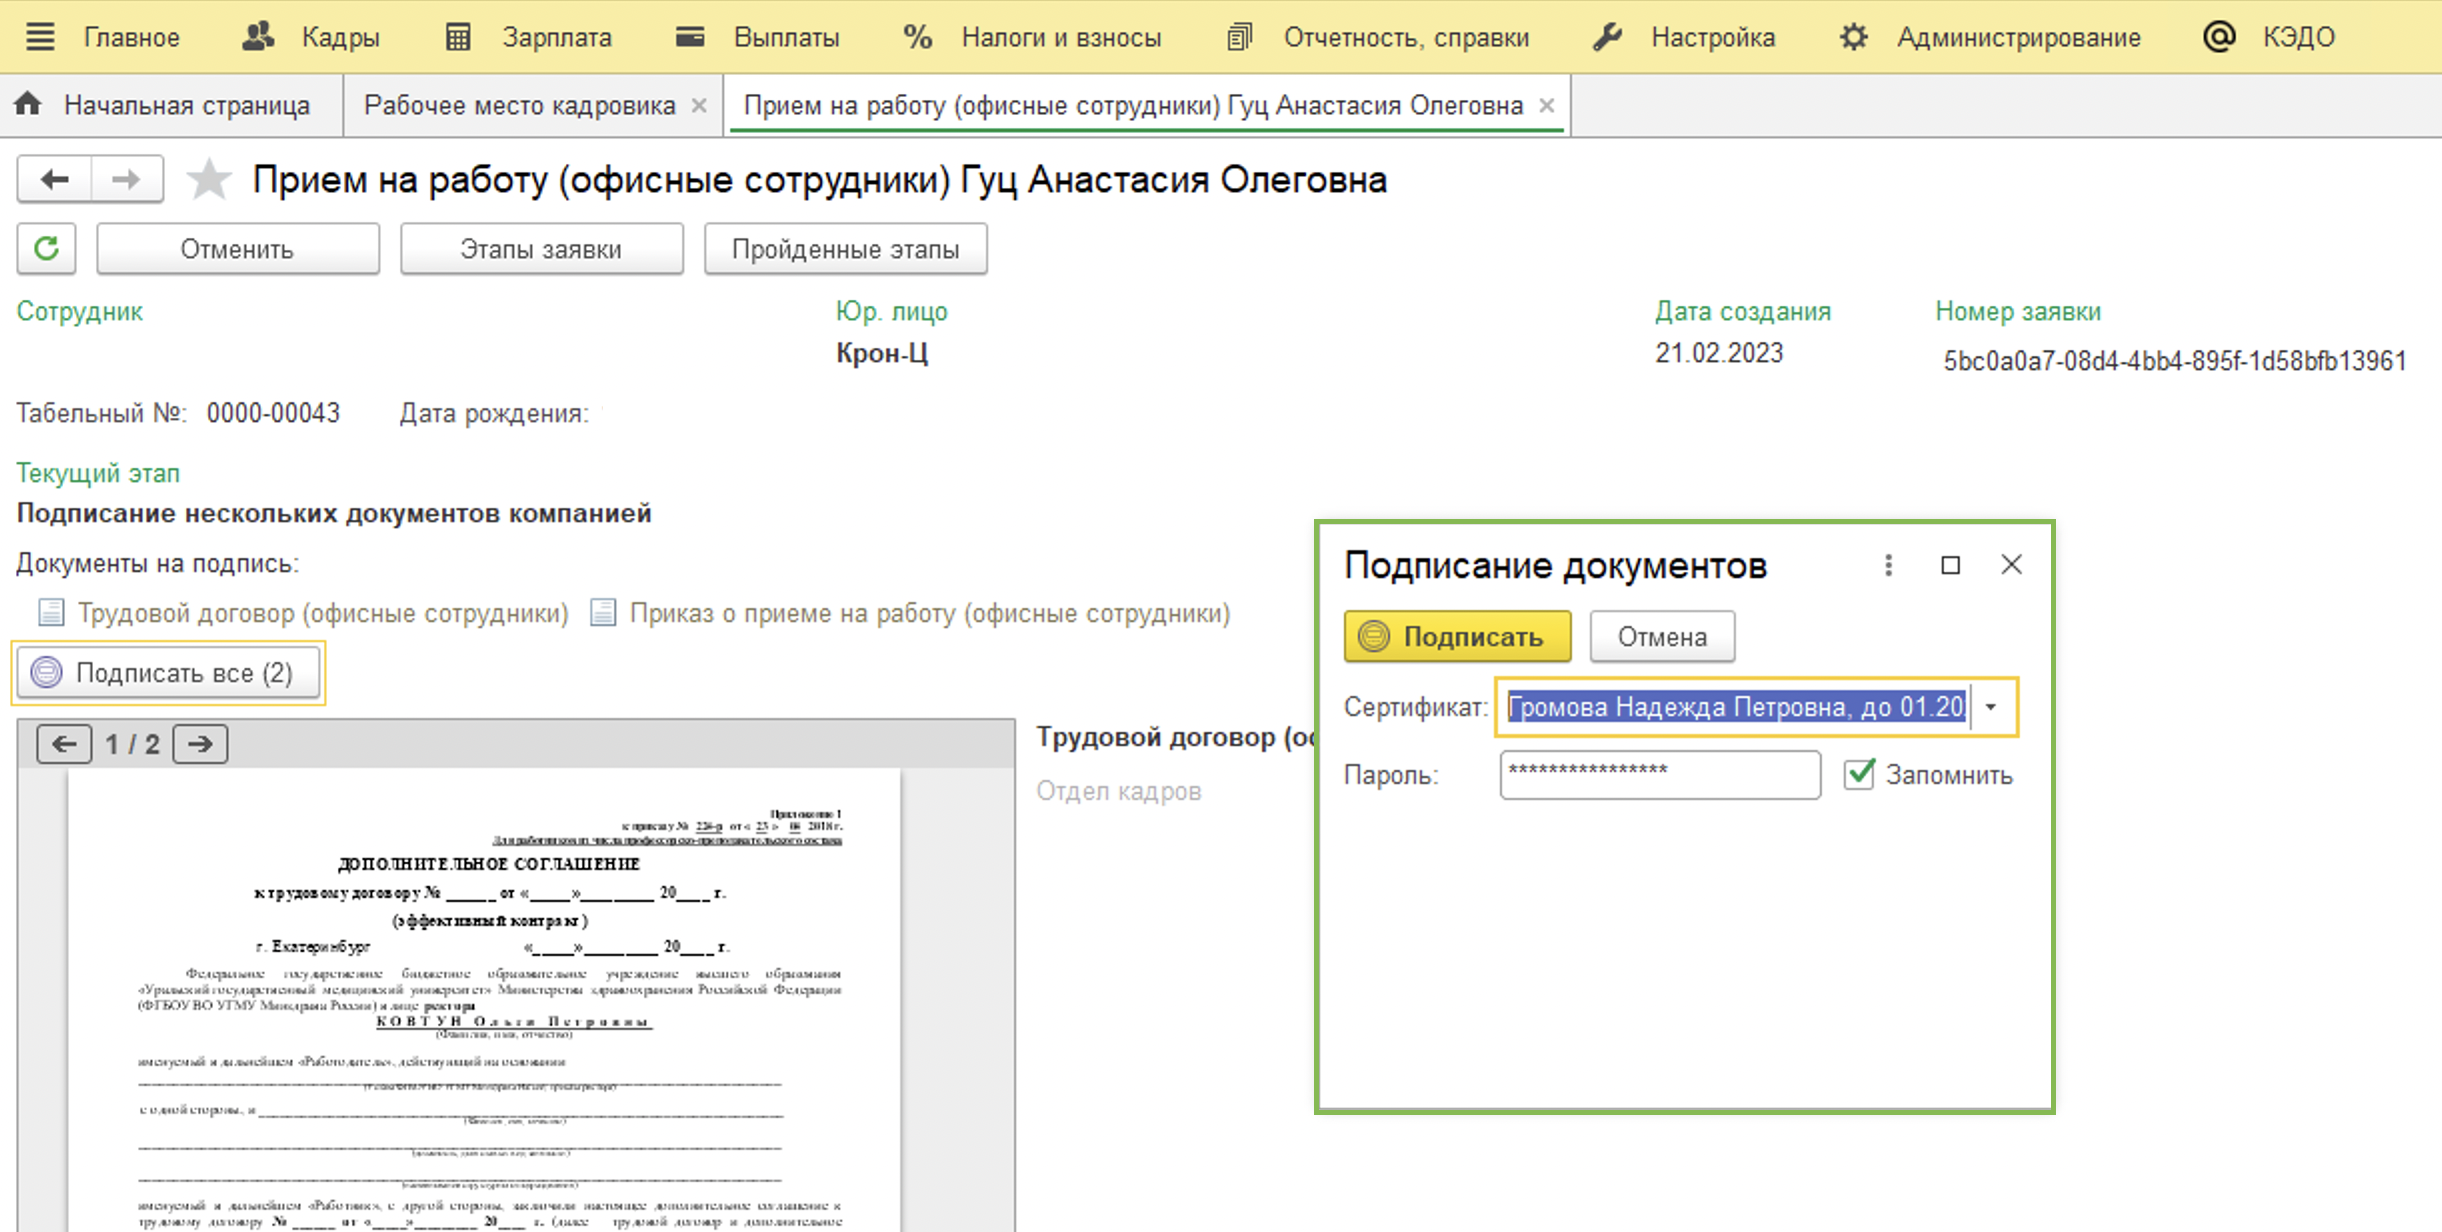This screenshot has width=2442, height=1232.
Task: Open Трудовой договор (офисные сотрудники) document
Action: [323, 613]
